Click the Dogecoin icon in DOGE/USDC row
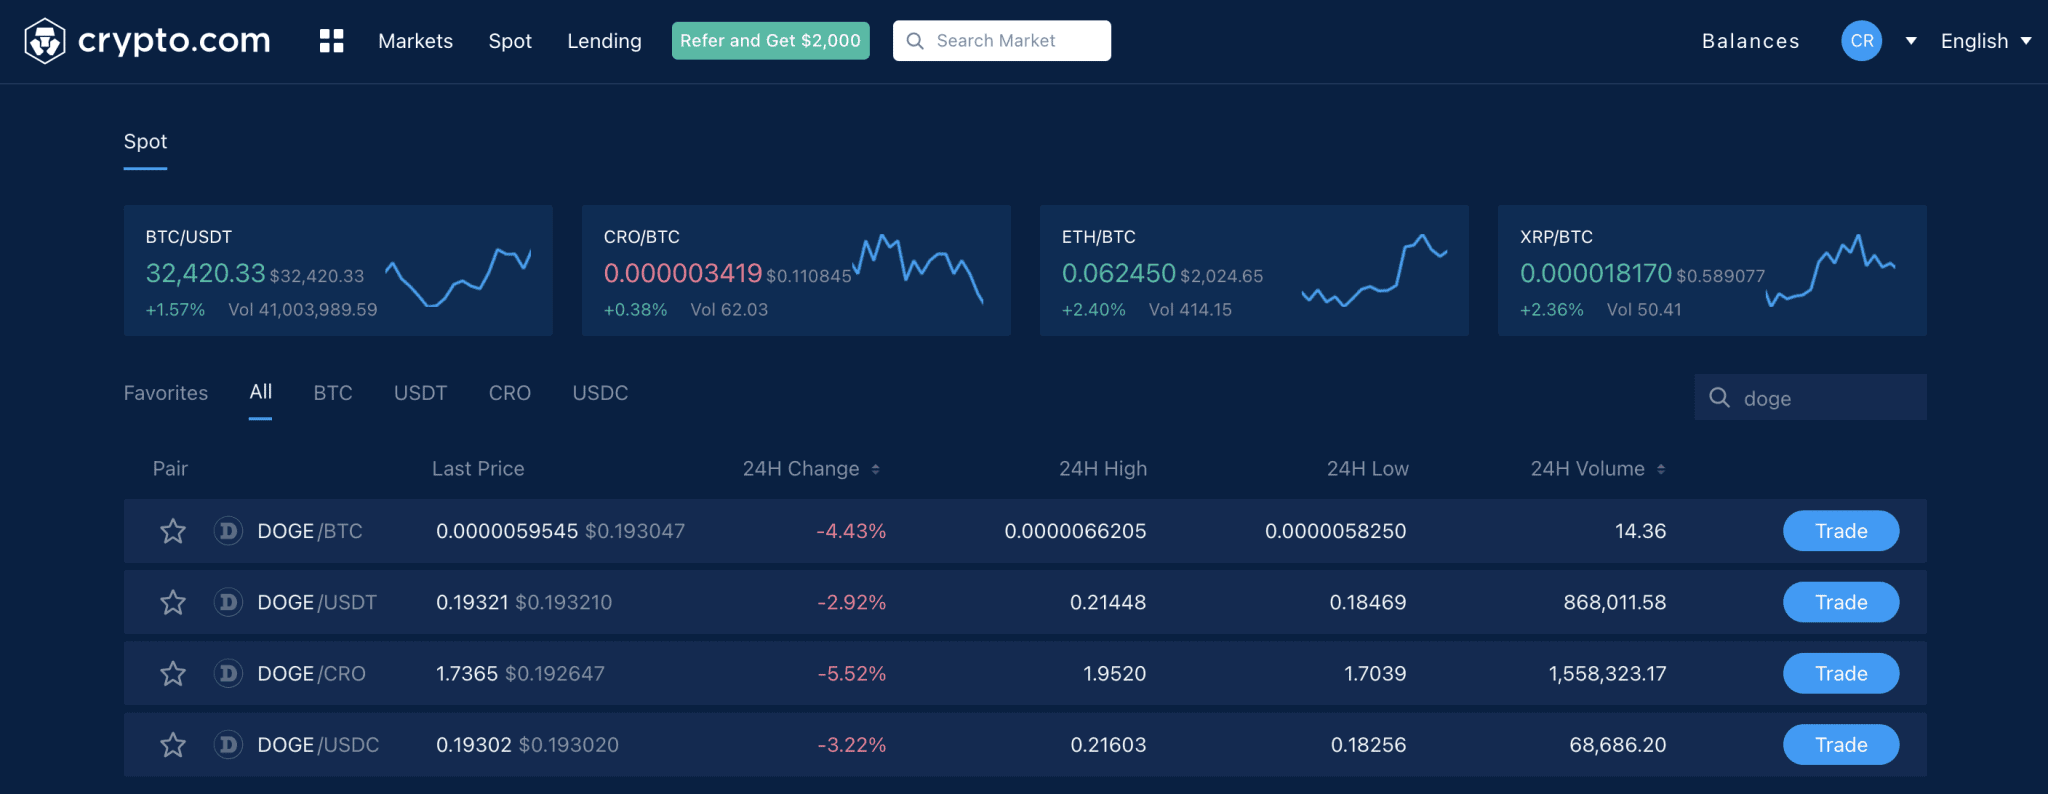Image resolution: width=2048 pixels, height=794 pixels. pos(228,745)
